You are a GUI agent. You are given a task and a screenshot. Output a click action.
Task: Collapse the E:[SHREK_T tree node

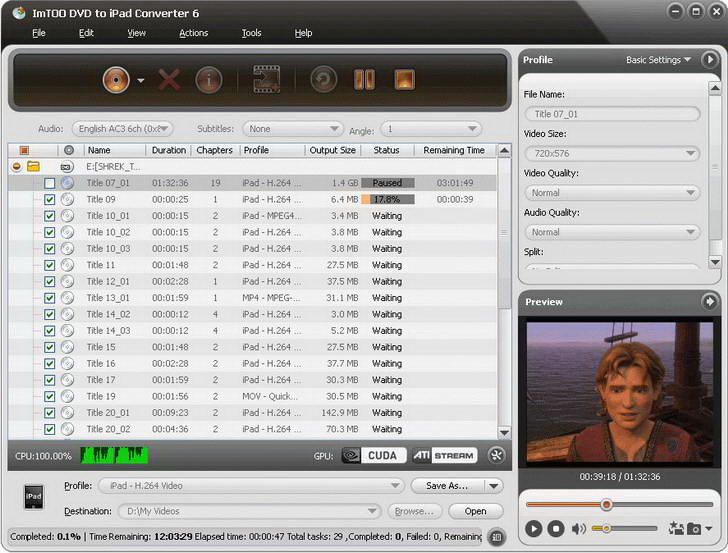[x=17, y=166]
